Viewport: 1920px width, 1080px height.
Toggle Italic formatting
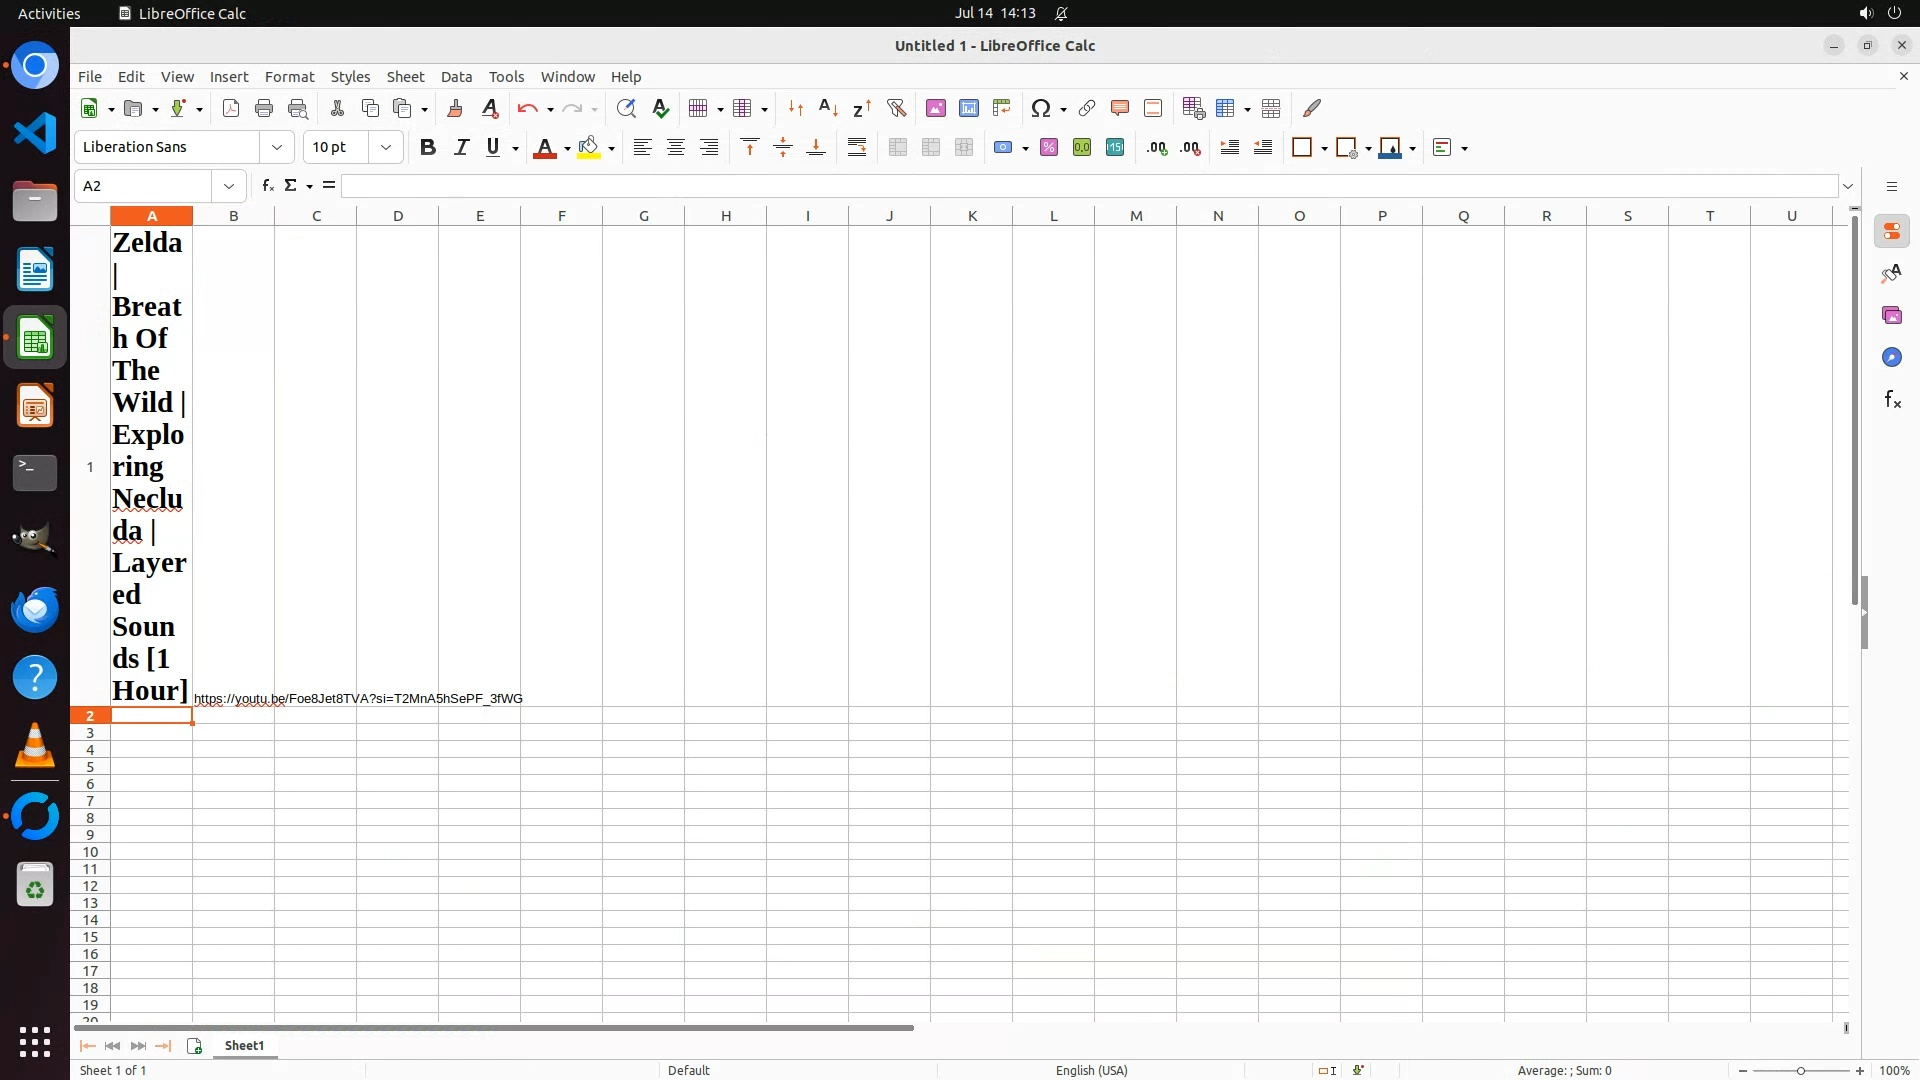pos(461,148)
